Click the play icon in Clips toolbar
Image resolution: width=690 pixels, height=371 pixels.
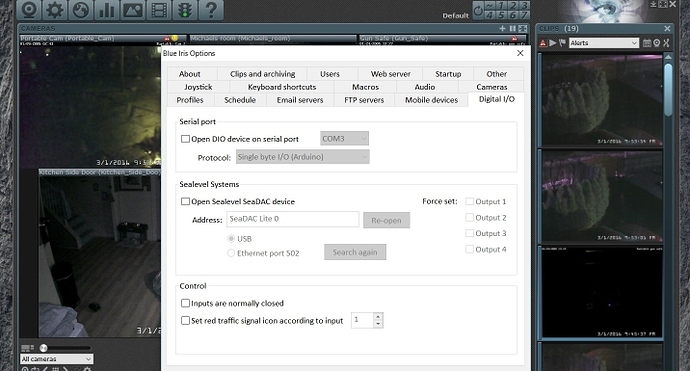[553, 43]
